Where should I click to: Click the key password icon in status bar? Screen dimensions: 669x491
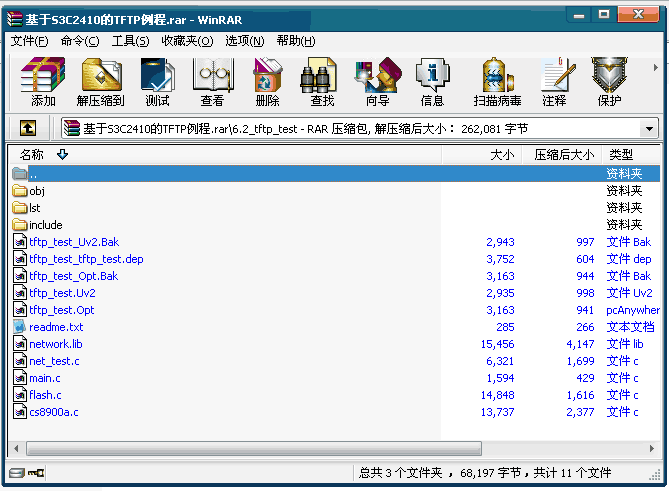click(x=36, y=473)
